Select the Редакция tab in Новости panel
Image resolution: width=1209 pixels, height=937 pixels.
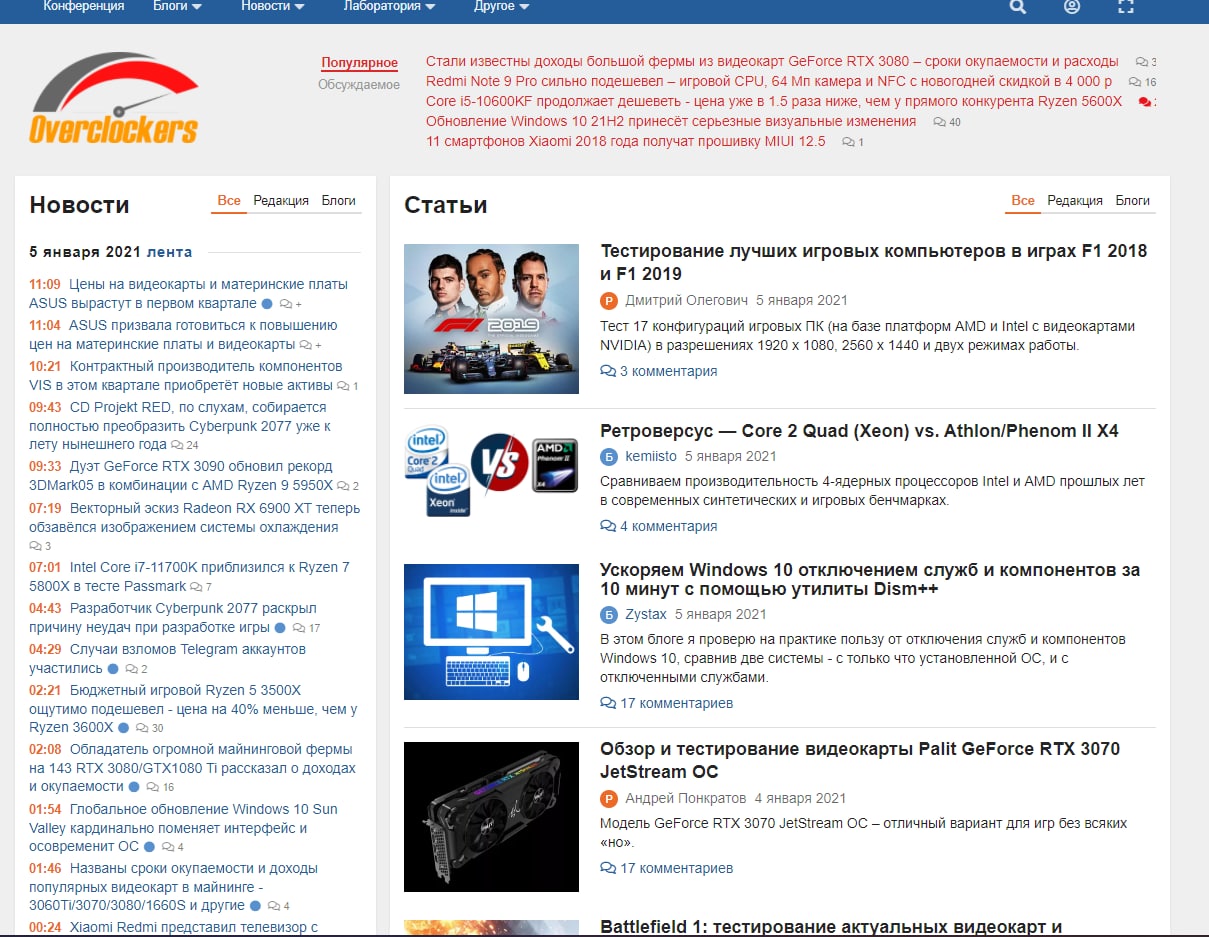pyautogui.click(x=281, y=201)
